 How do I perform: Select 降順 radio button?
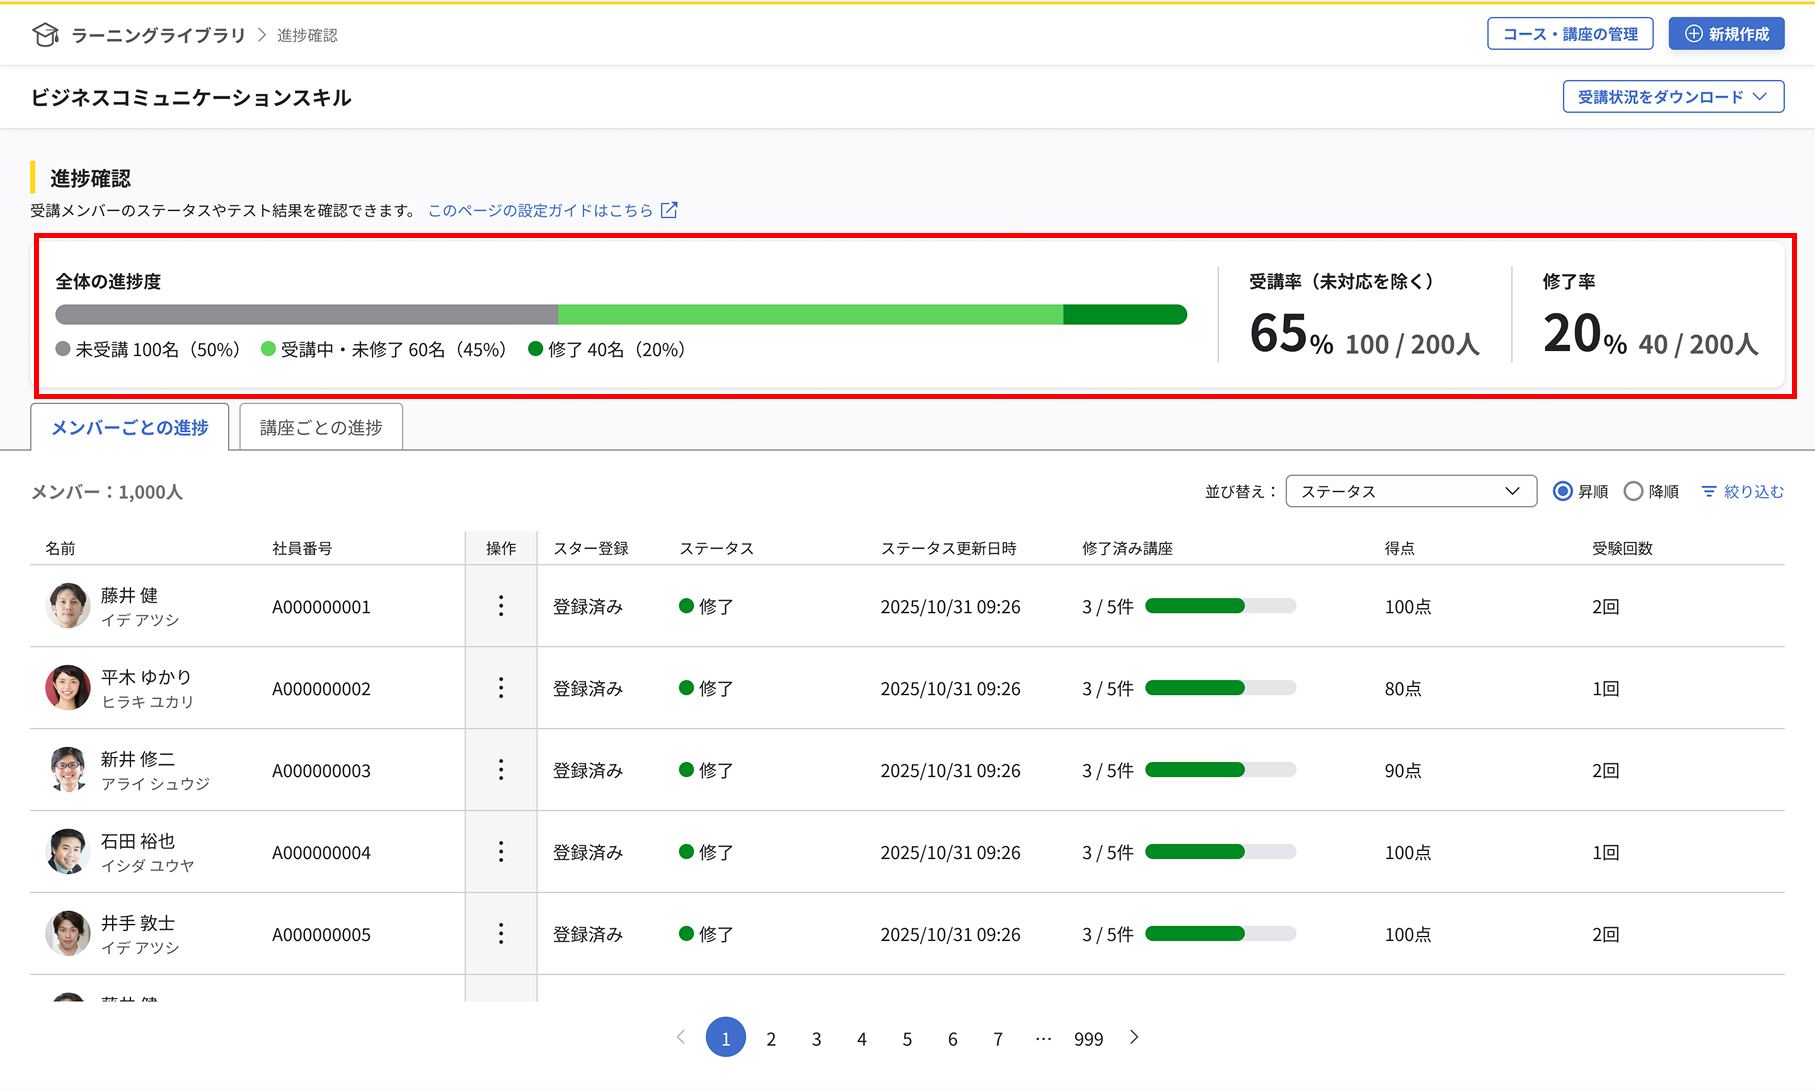(1633, 491)
